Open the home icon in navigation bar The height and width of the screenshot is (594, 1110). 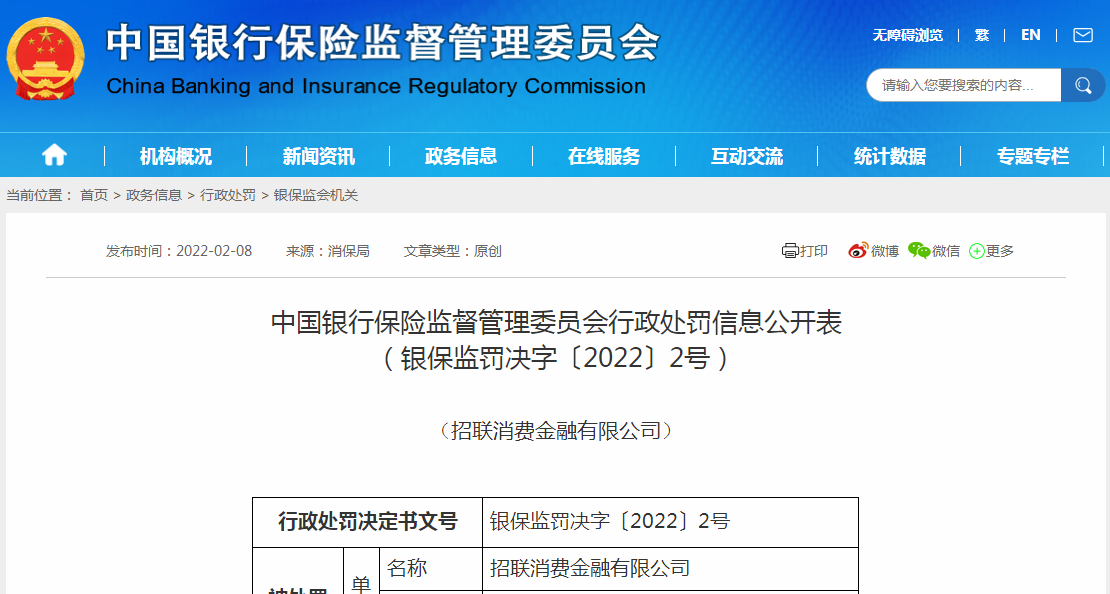coord(55,155)
